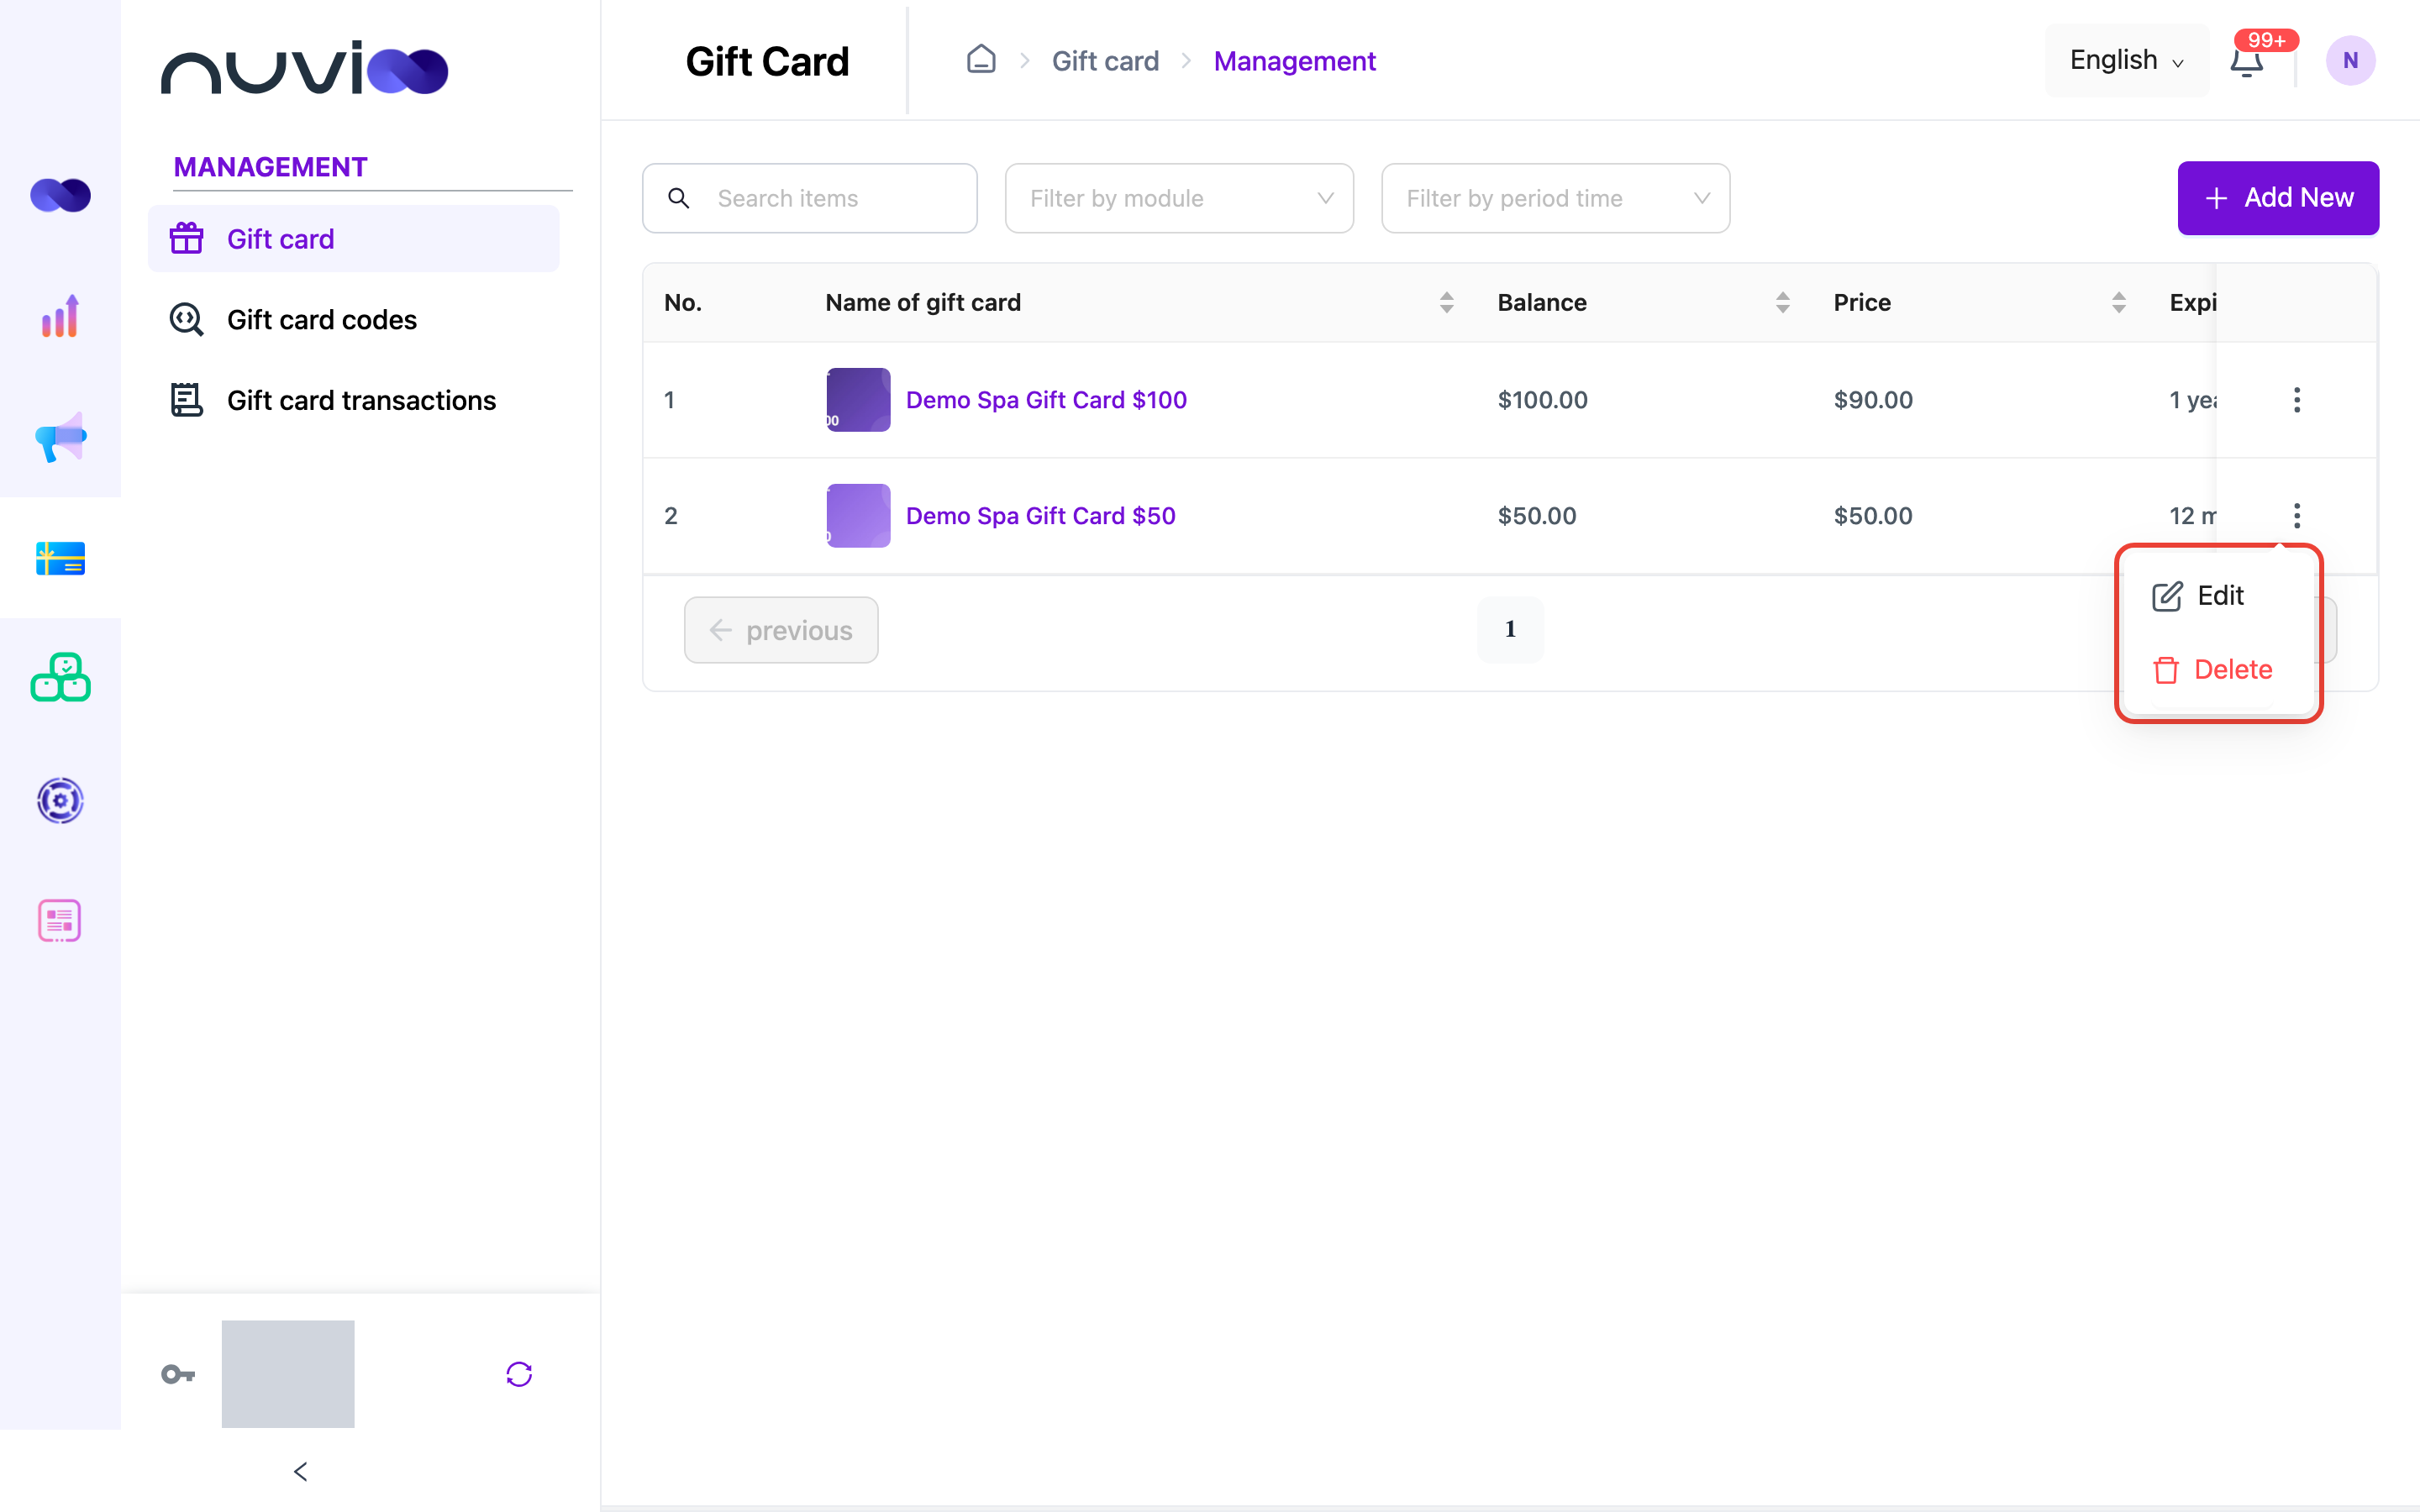This screenshot has width=2420, height=1512.
Task: Open Gift card transactions in sidebar
Action: (x=353, y=400)
